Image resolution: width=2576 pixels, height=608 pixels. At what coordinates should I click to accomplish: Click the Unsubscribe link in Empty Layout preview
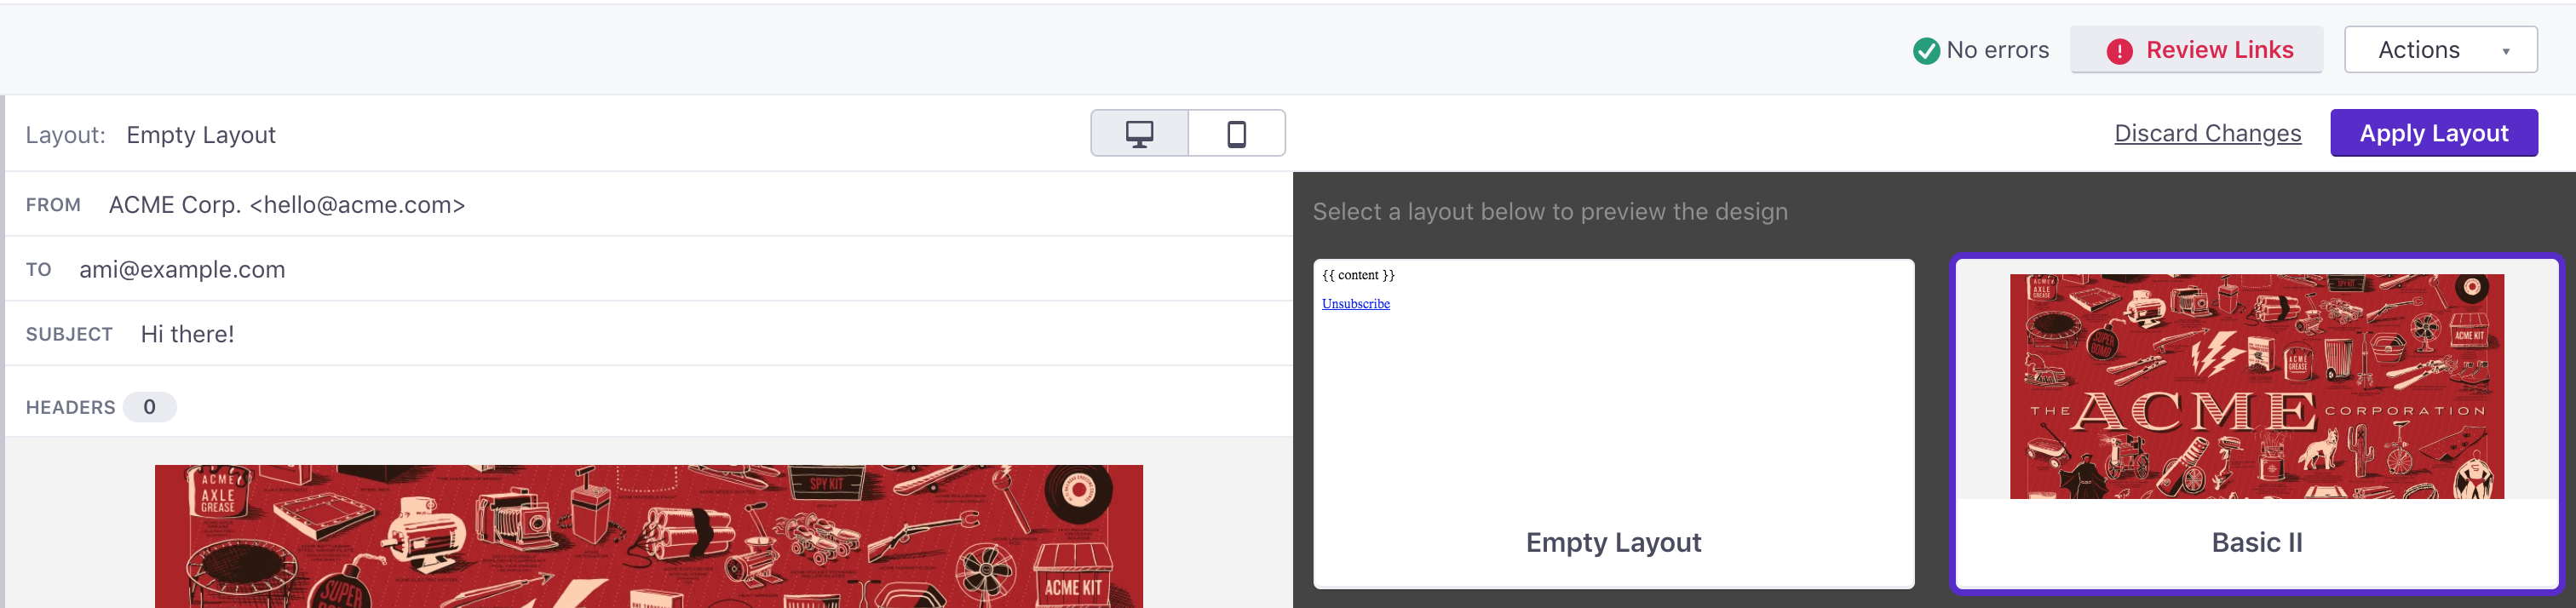click(1355, 304)
